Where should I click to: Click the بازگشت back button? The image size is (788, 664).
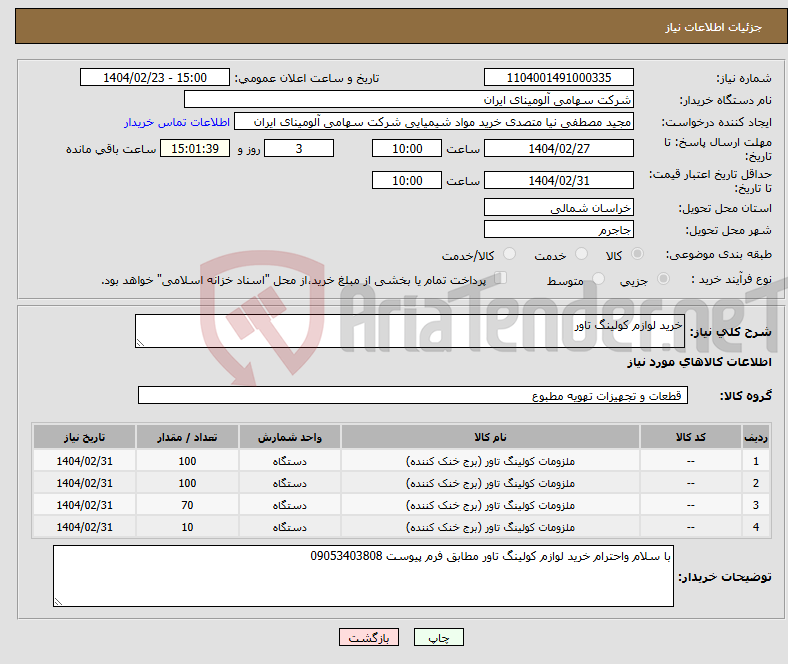369,637
